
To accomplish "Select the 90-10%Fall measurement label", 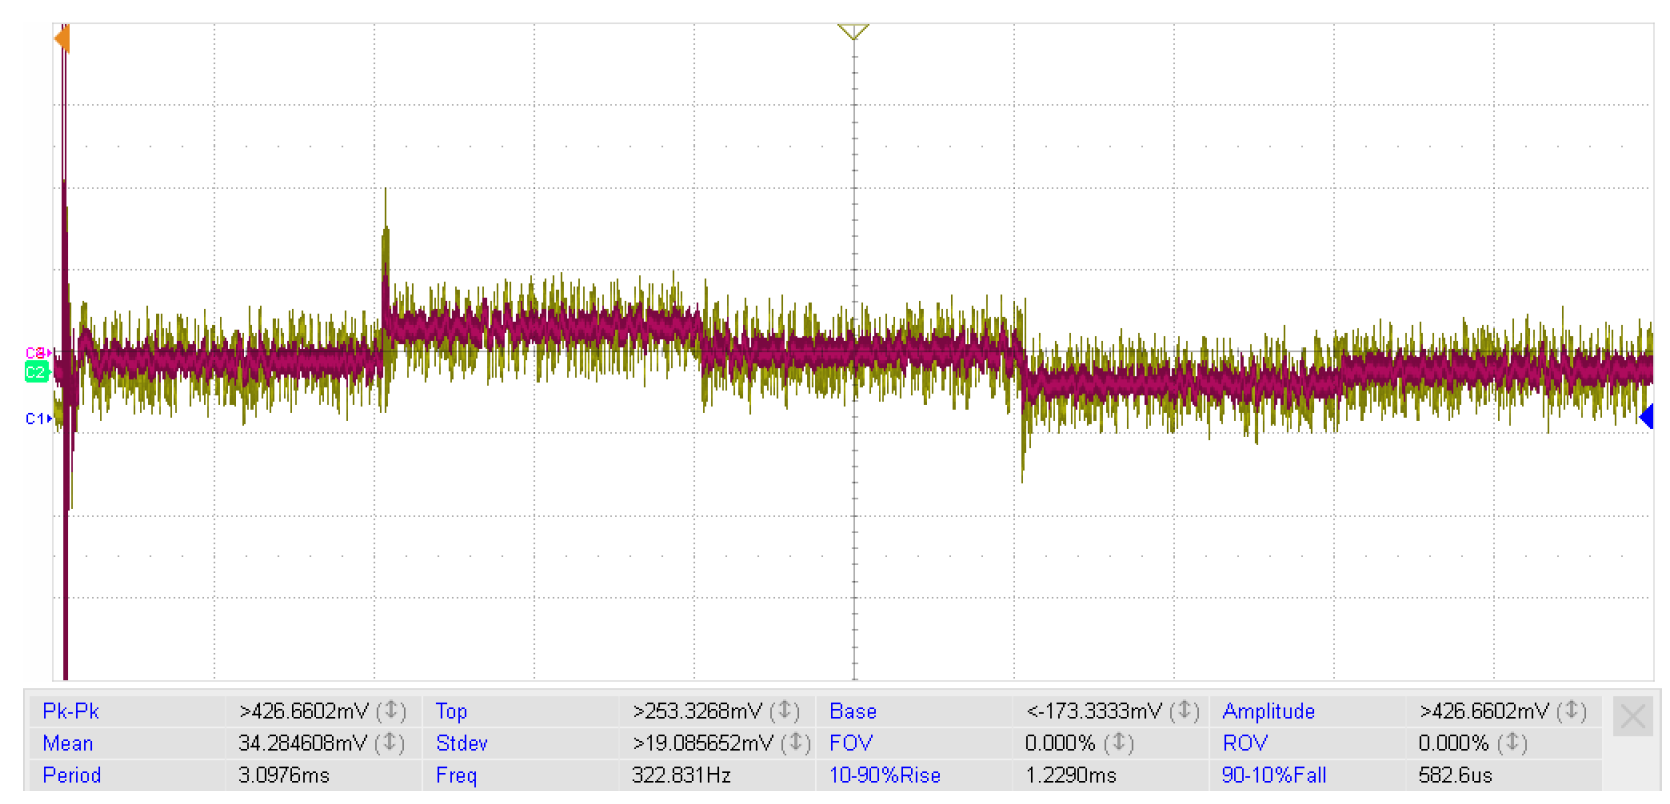I will tap(1274, 775).
